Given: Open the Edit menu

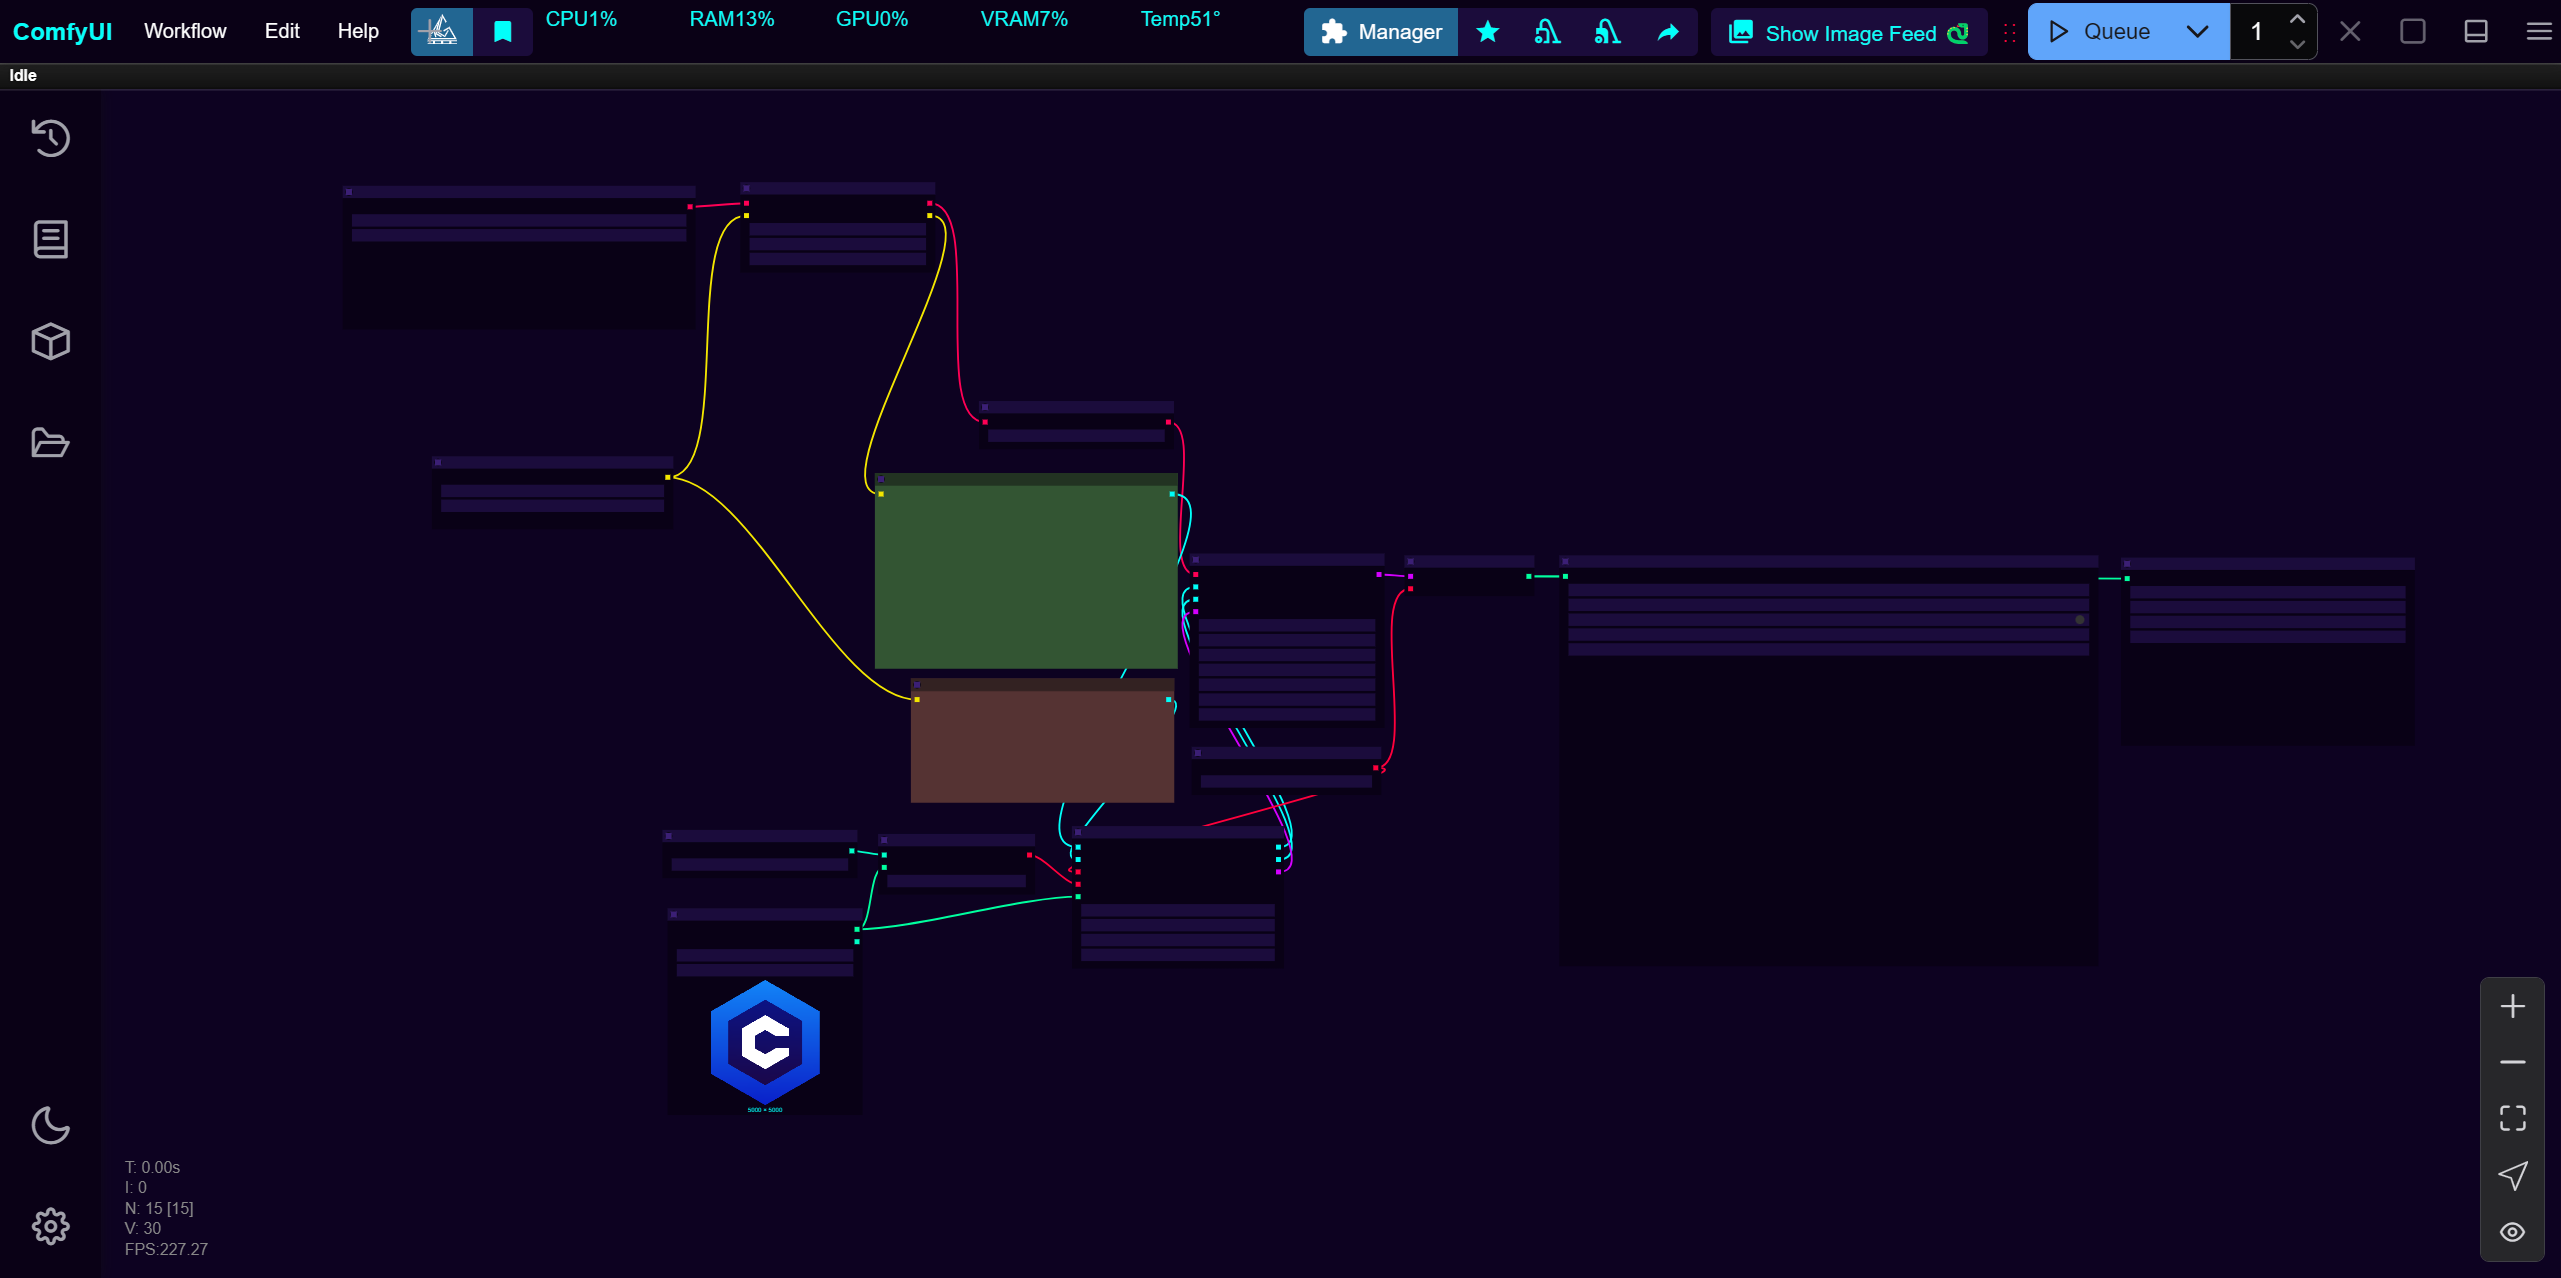Looking at the screenshot, I should 282,31.
